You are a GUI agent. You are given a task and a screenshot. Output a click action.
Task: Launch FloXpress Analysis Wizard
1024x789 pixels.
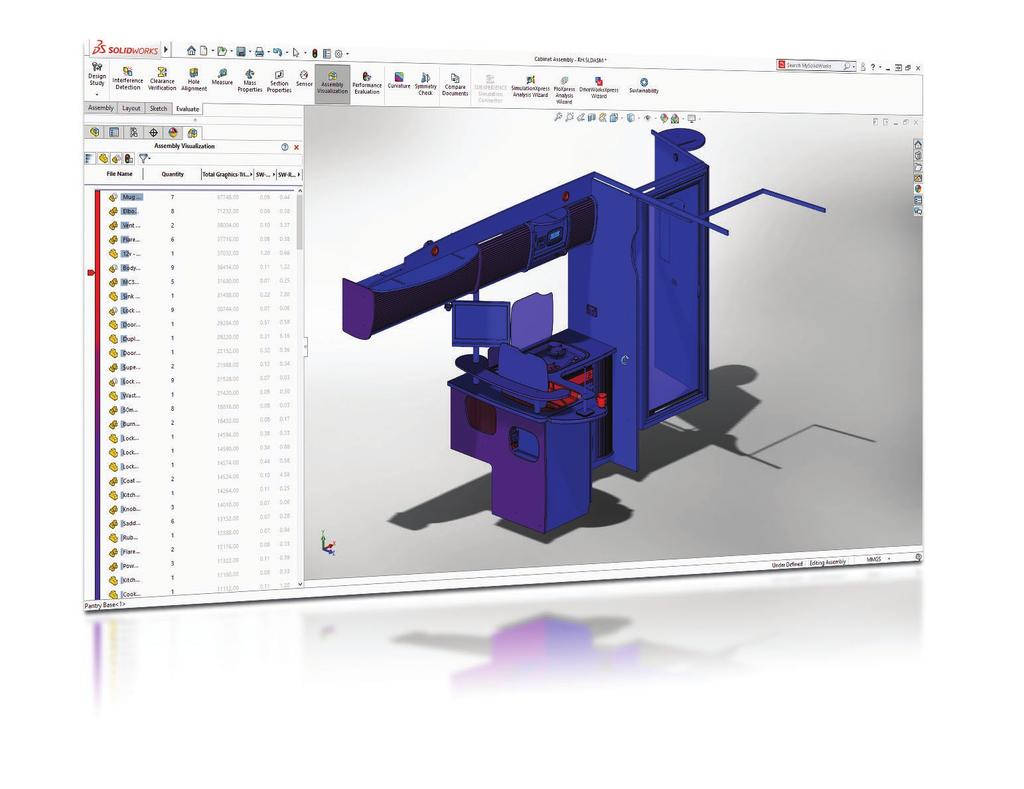[564, 90]
